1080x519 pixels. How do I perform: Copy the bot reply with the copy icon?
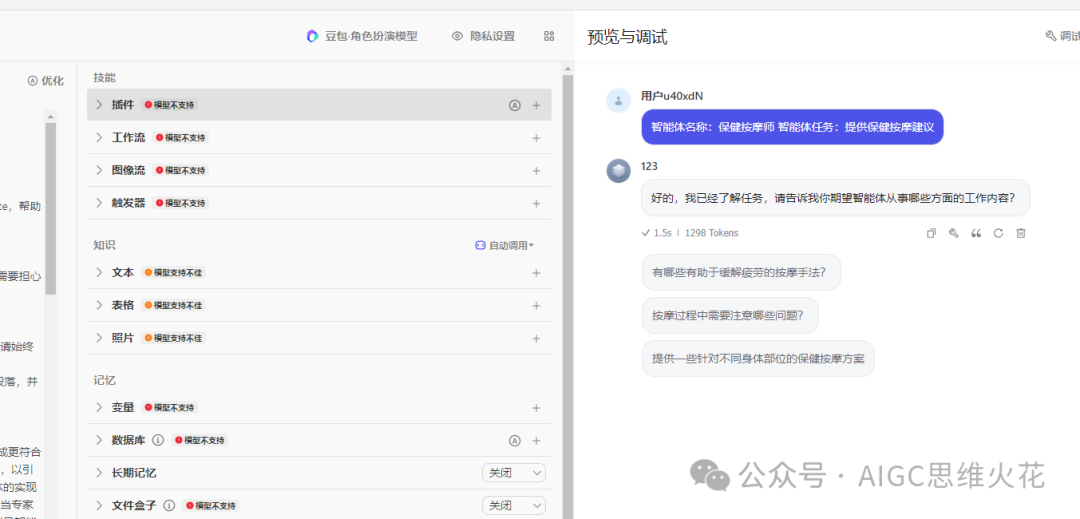tap(931, 233)
